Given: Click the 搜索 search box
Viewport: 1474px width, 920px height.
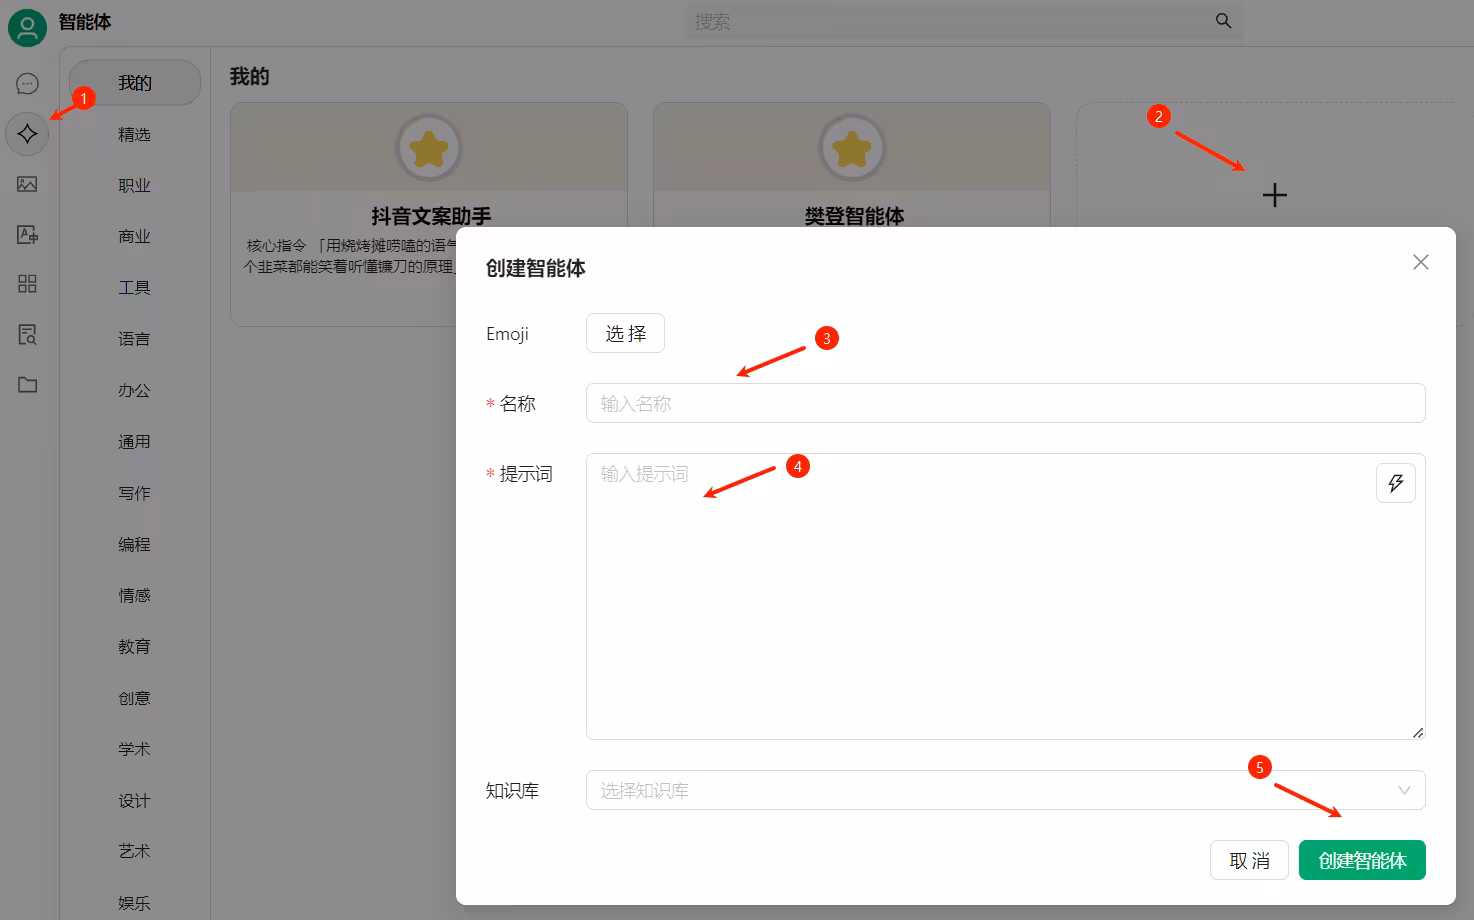Looking at the screenshot, I should (964, 21).
